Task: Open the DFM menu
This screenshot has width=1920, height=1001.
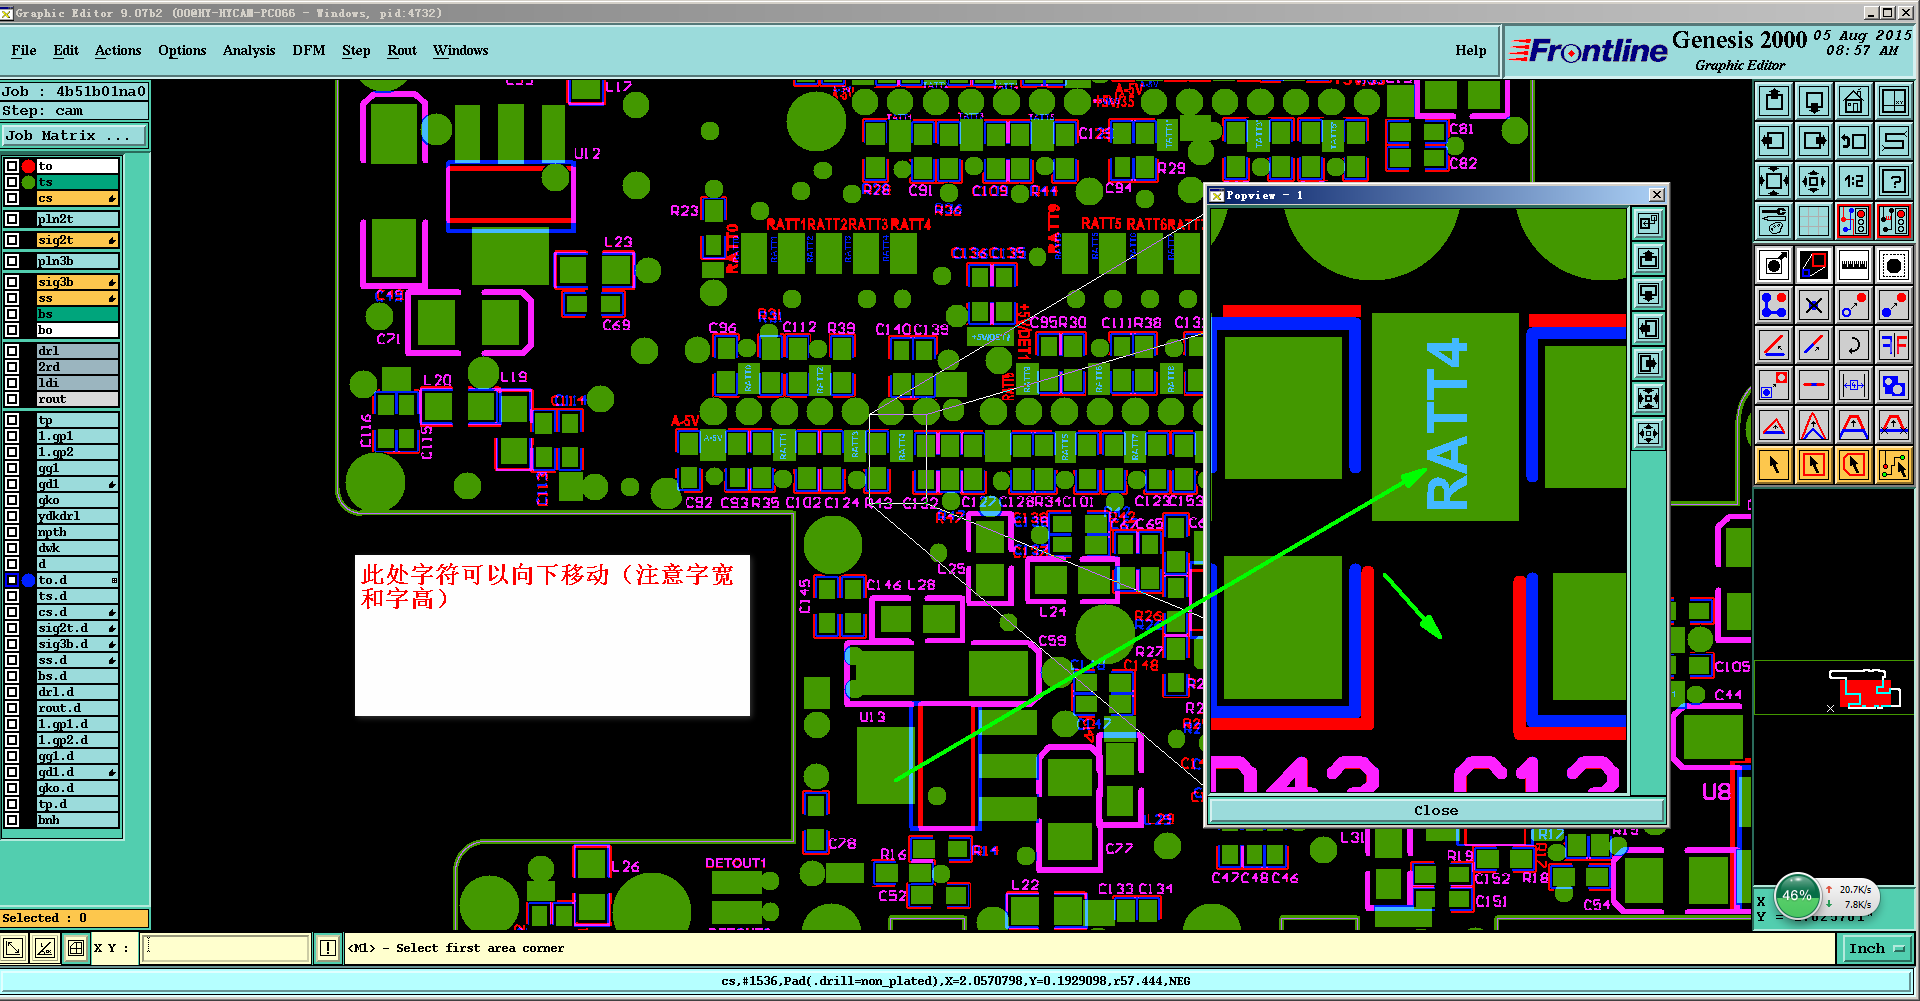Action: click(309, 50)
